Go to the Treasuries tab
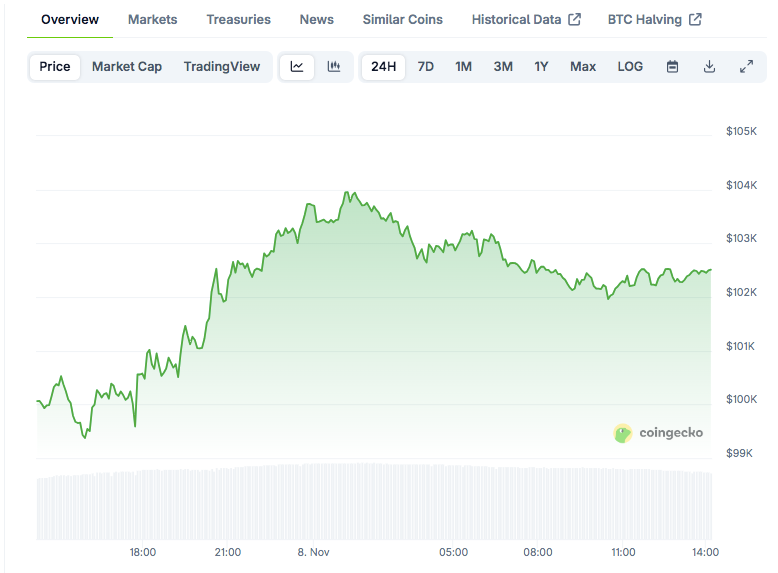Image resolution: width=778 pixels, height=573 pixels. [x=238, y=20]
